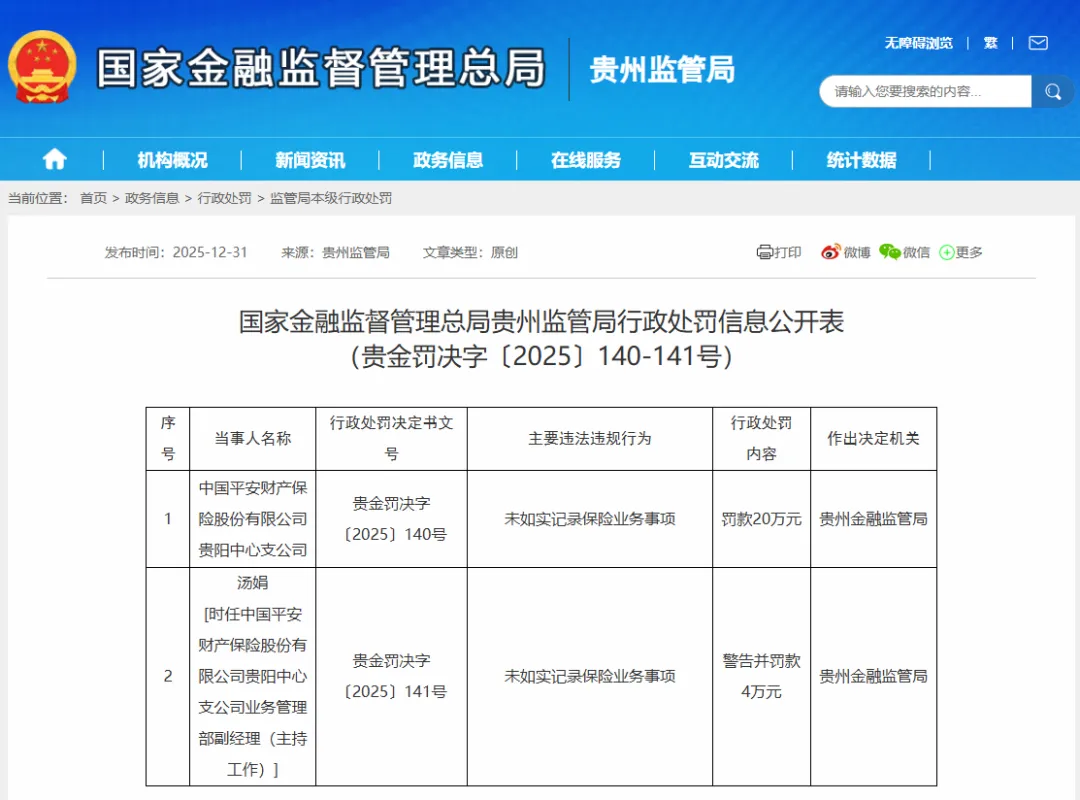Click the 当前位置 label
The width and height of the screenshot is (1080, 800).
click(x=38, y=198)
